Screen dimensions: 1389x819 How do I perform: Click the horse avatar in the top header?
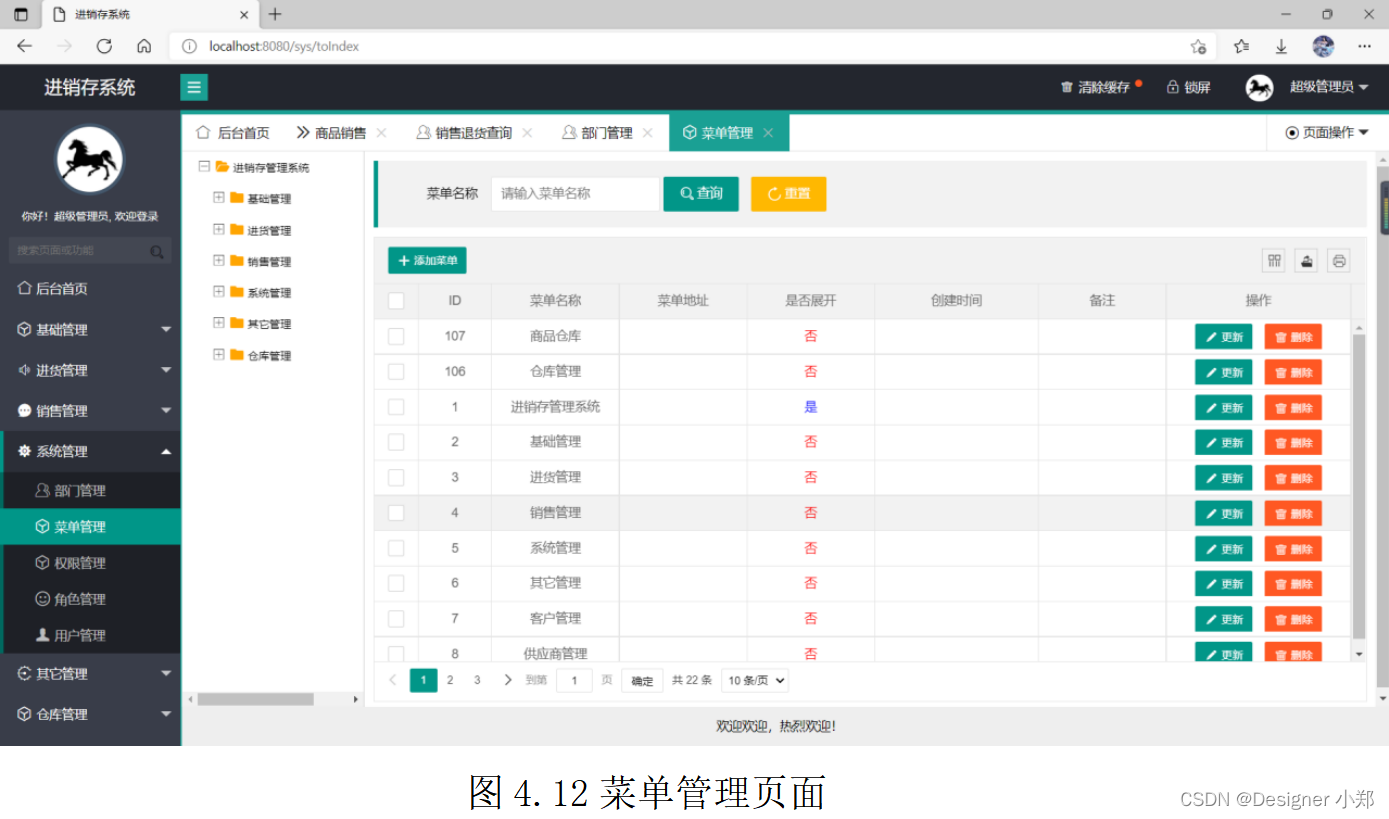click(1259, 87)
